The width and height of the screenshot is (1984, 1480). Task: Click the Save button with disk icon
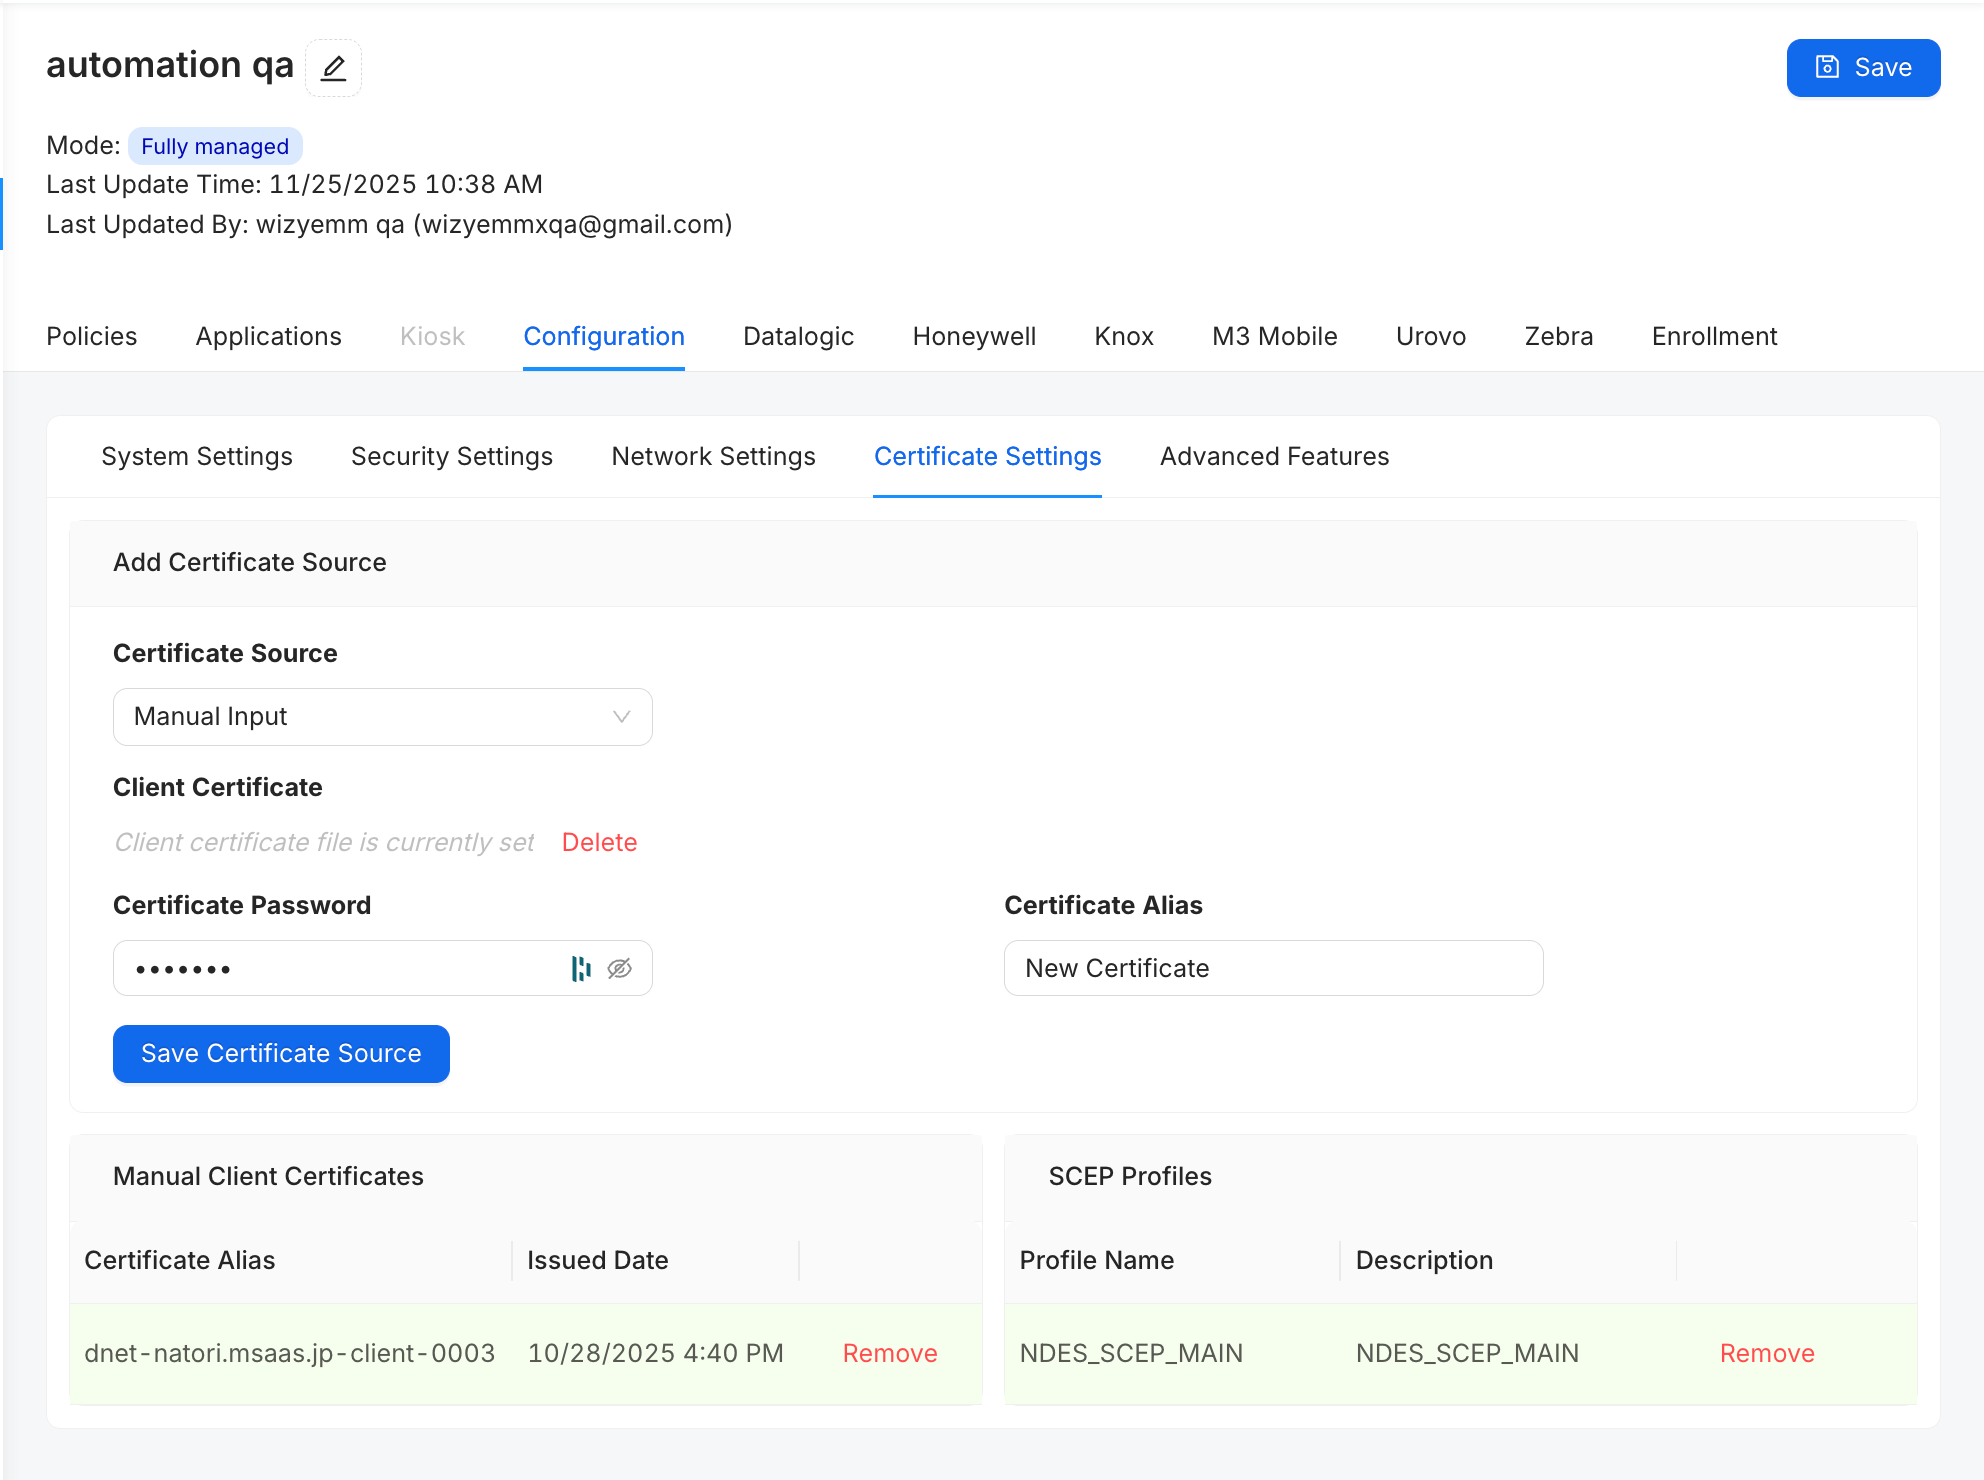pyautogui.click(x=1863, y=68)
